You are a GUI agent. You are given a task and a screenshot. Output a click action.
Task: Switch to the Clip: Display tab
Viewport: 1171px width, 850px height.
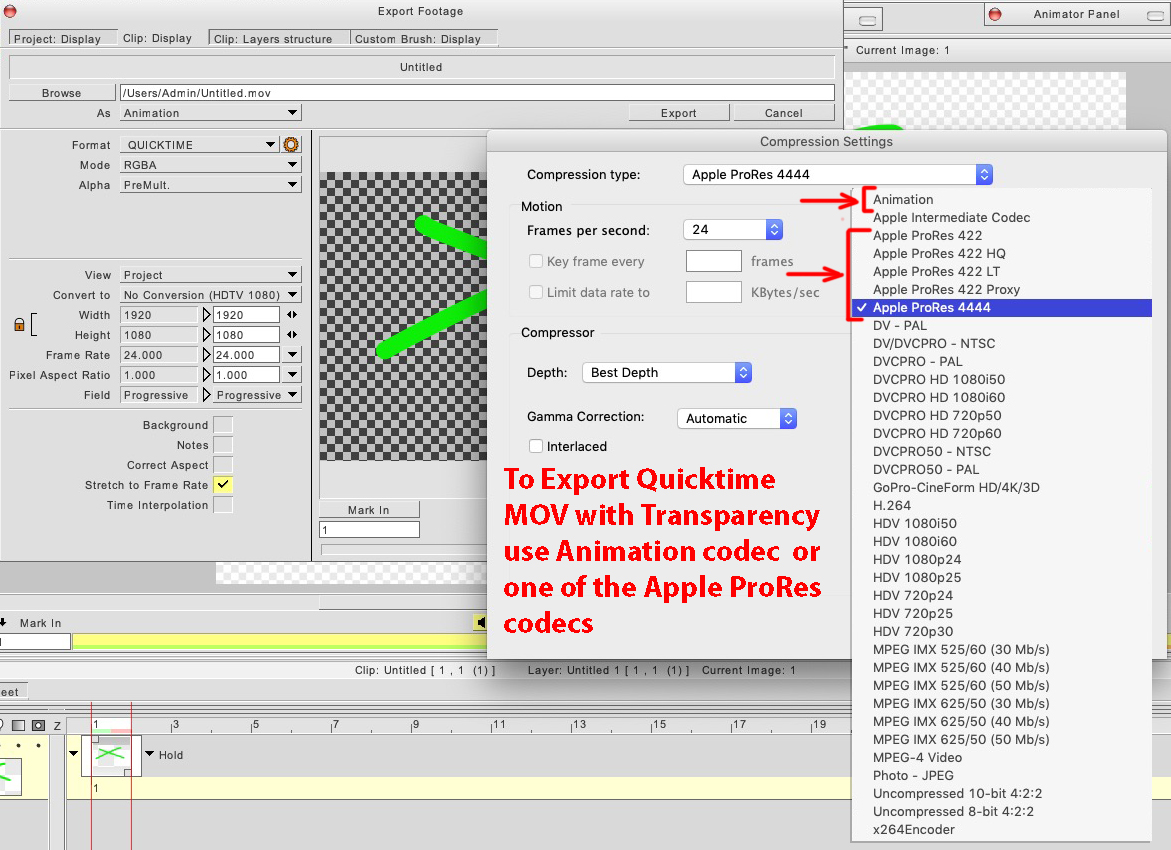tap(157, 38)
